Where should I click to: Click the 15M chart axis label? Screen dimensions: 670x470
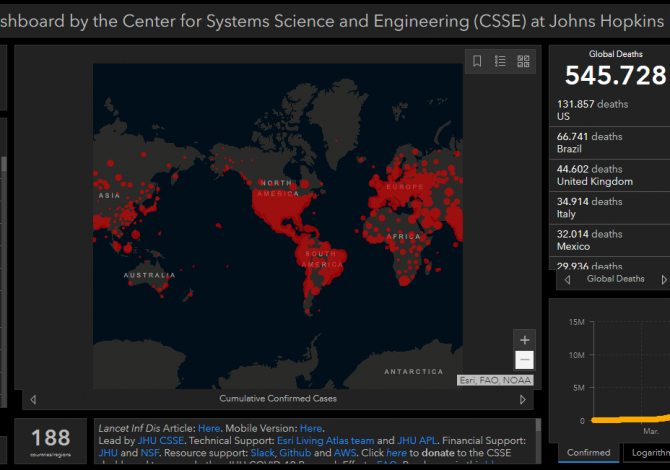click(x=576, y=322)
